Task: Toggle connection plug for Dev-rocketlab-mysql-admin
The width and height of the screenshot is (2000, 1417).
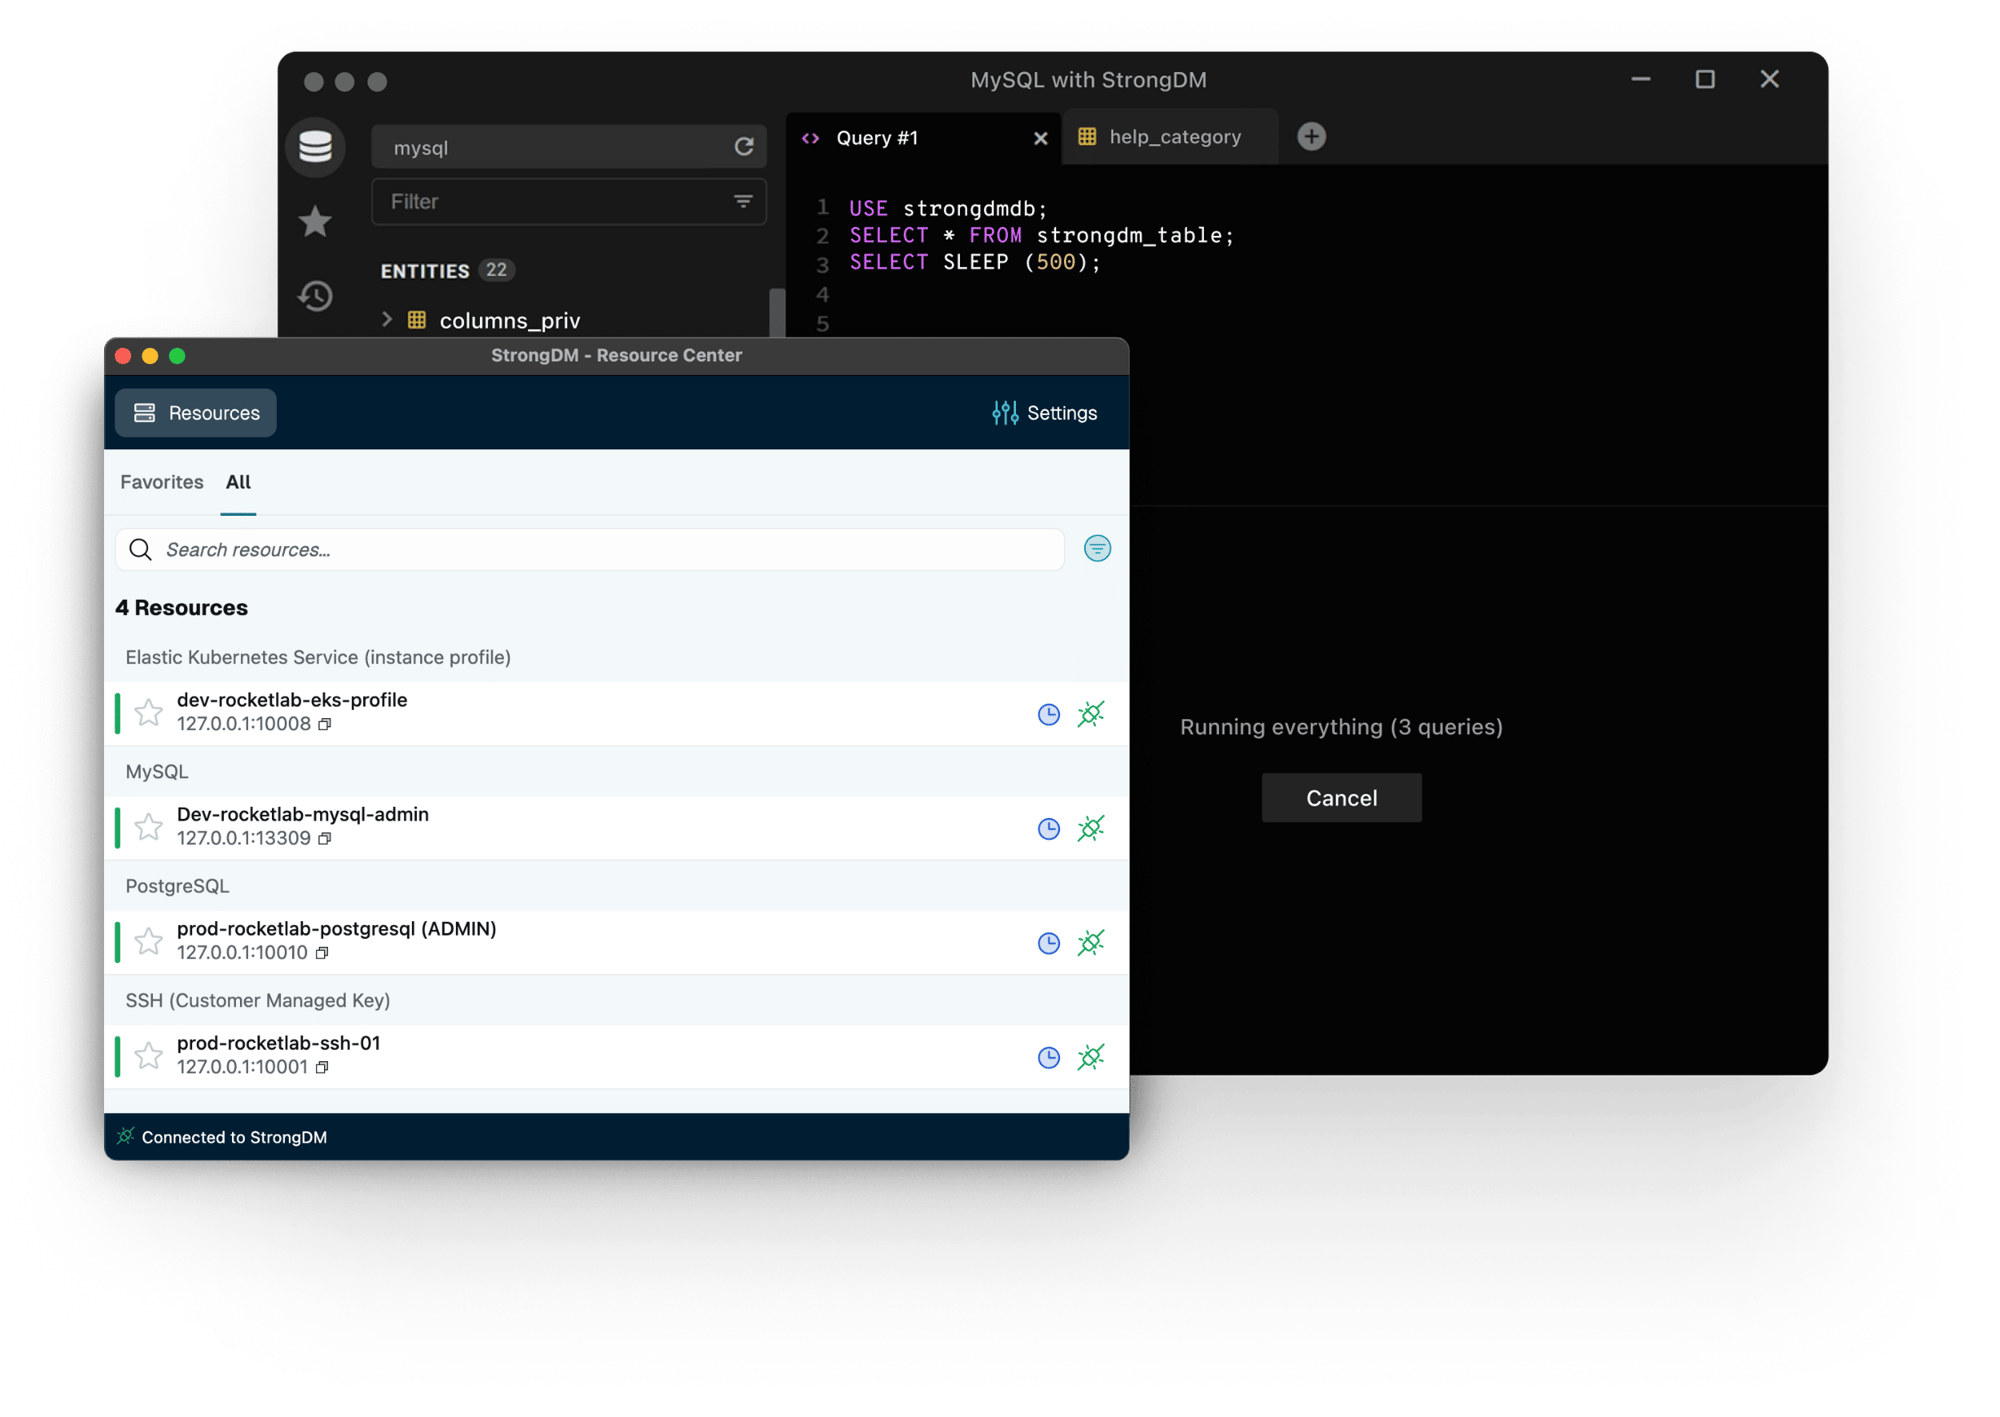Action: point(1091,829)
